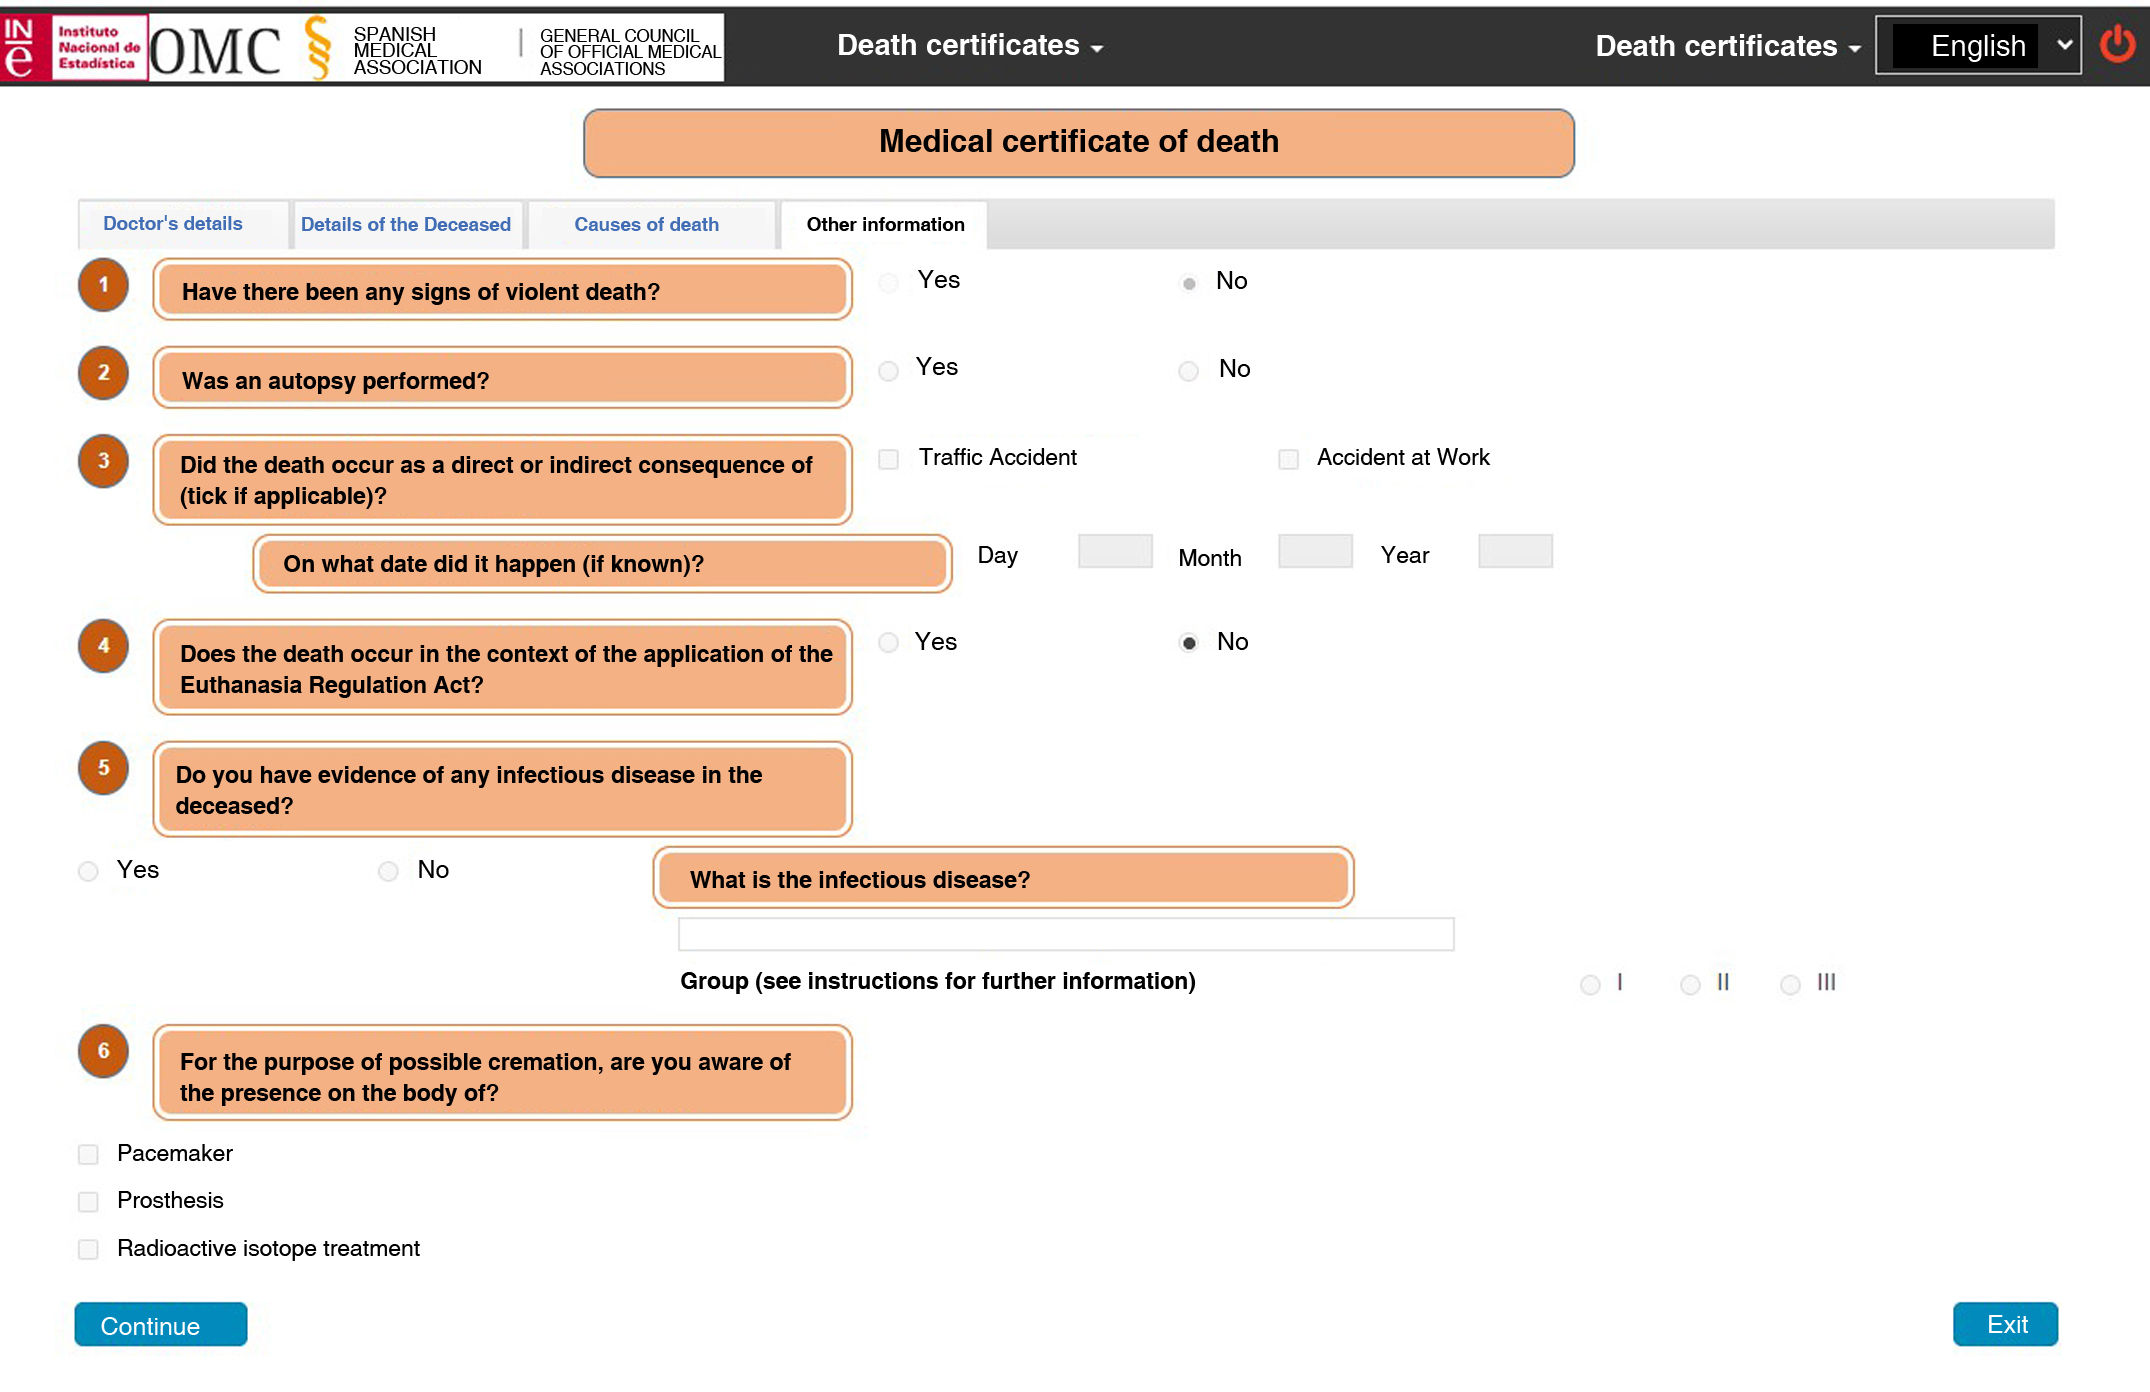The width and height of the screenshot is (2150, 1392).
Task: Select Yes for autopsy performed
Action: [x=888, y=371]
